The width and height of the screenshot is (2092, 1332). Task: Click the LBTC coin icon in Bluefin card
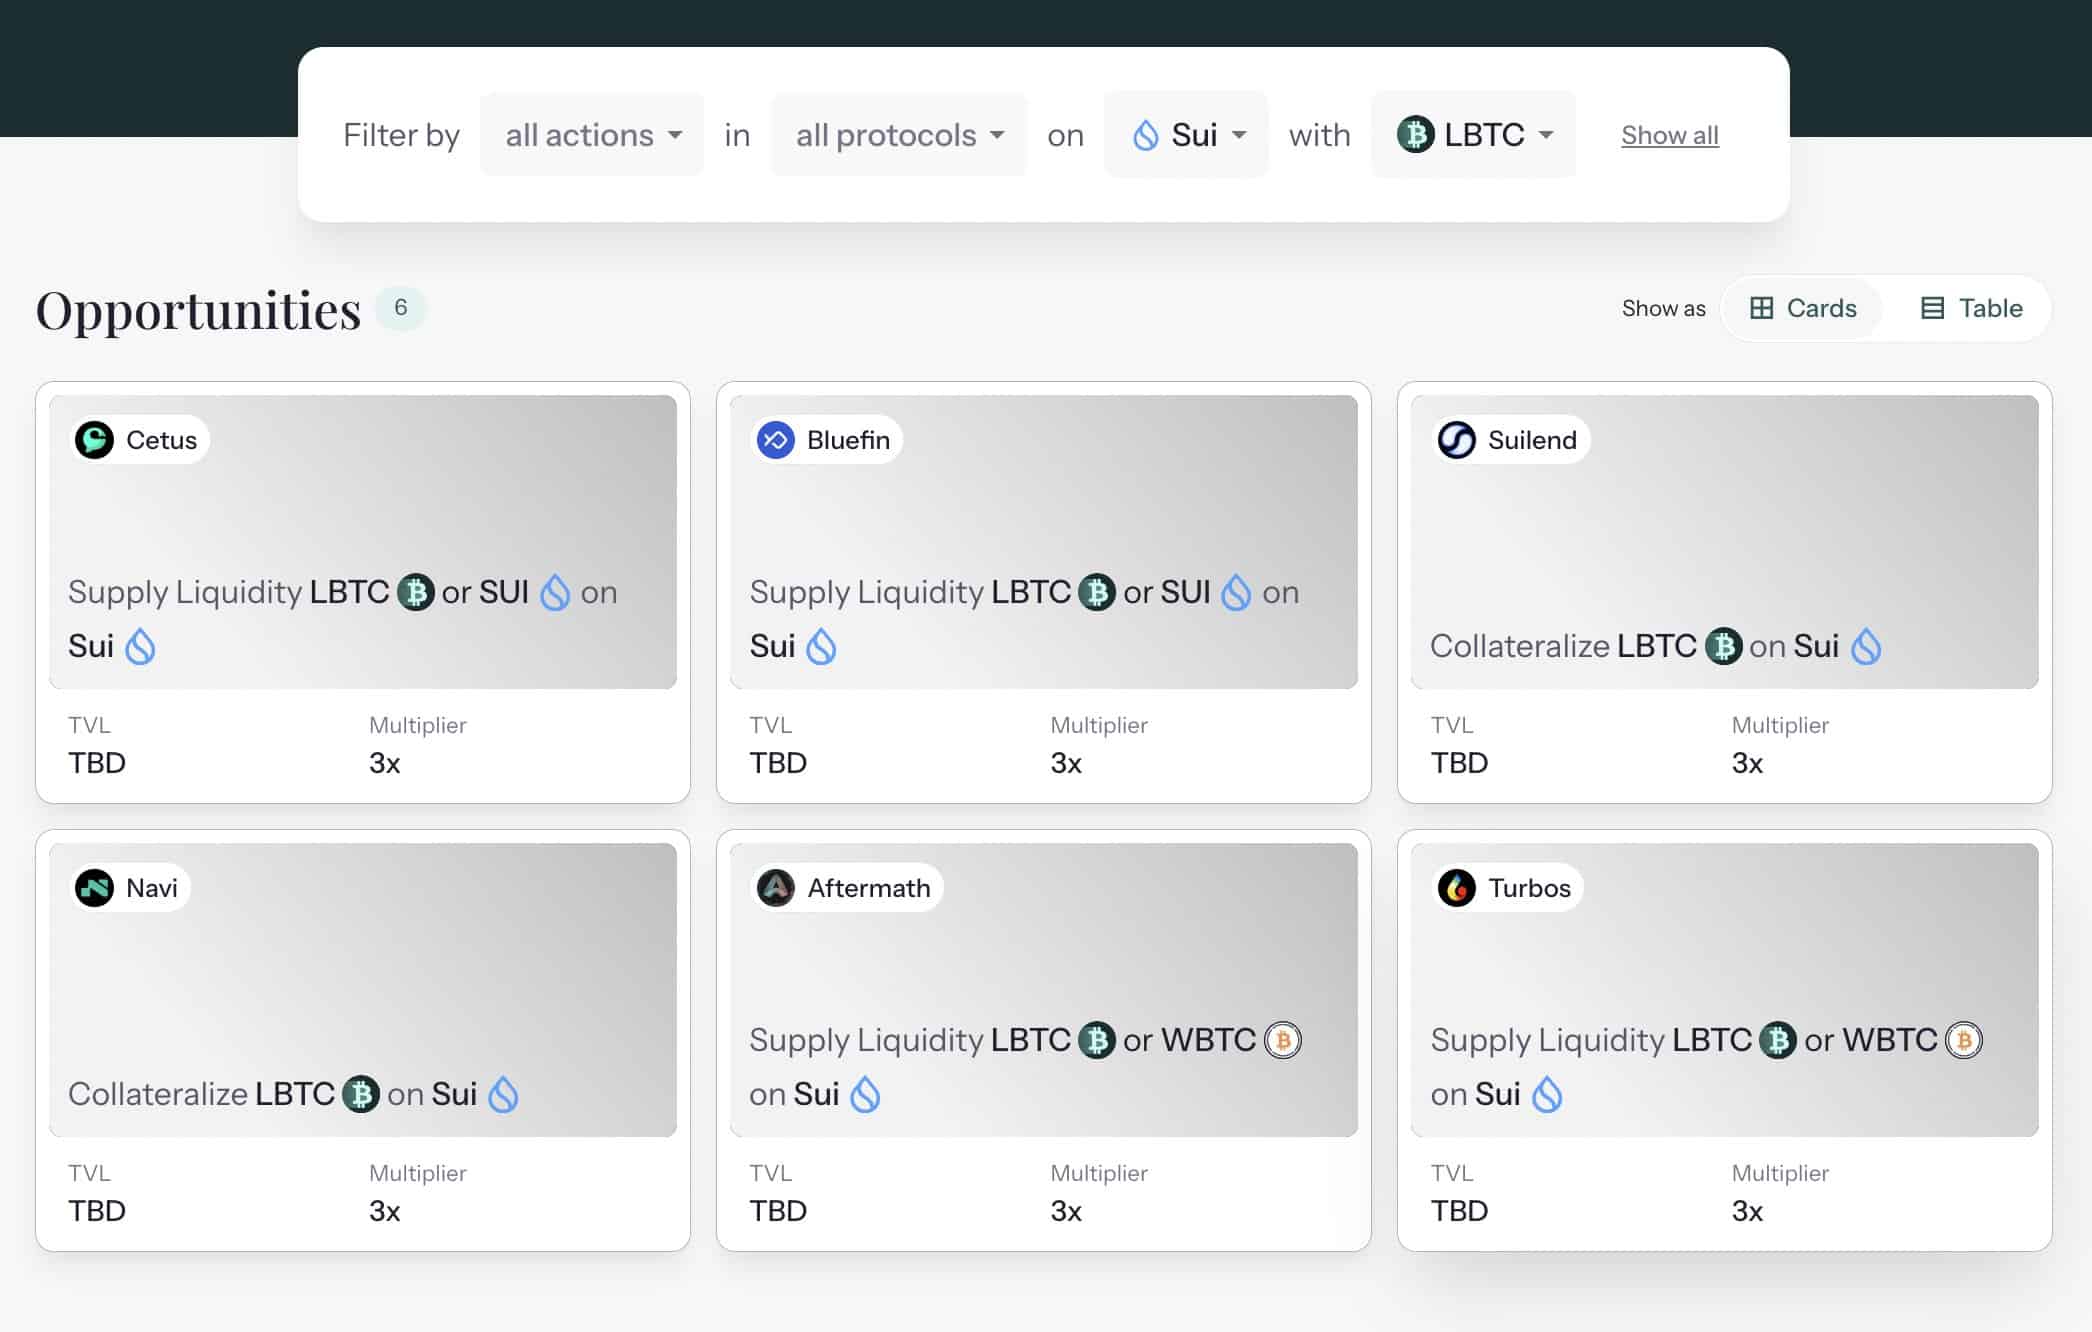[x=1097, y=592]
